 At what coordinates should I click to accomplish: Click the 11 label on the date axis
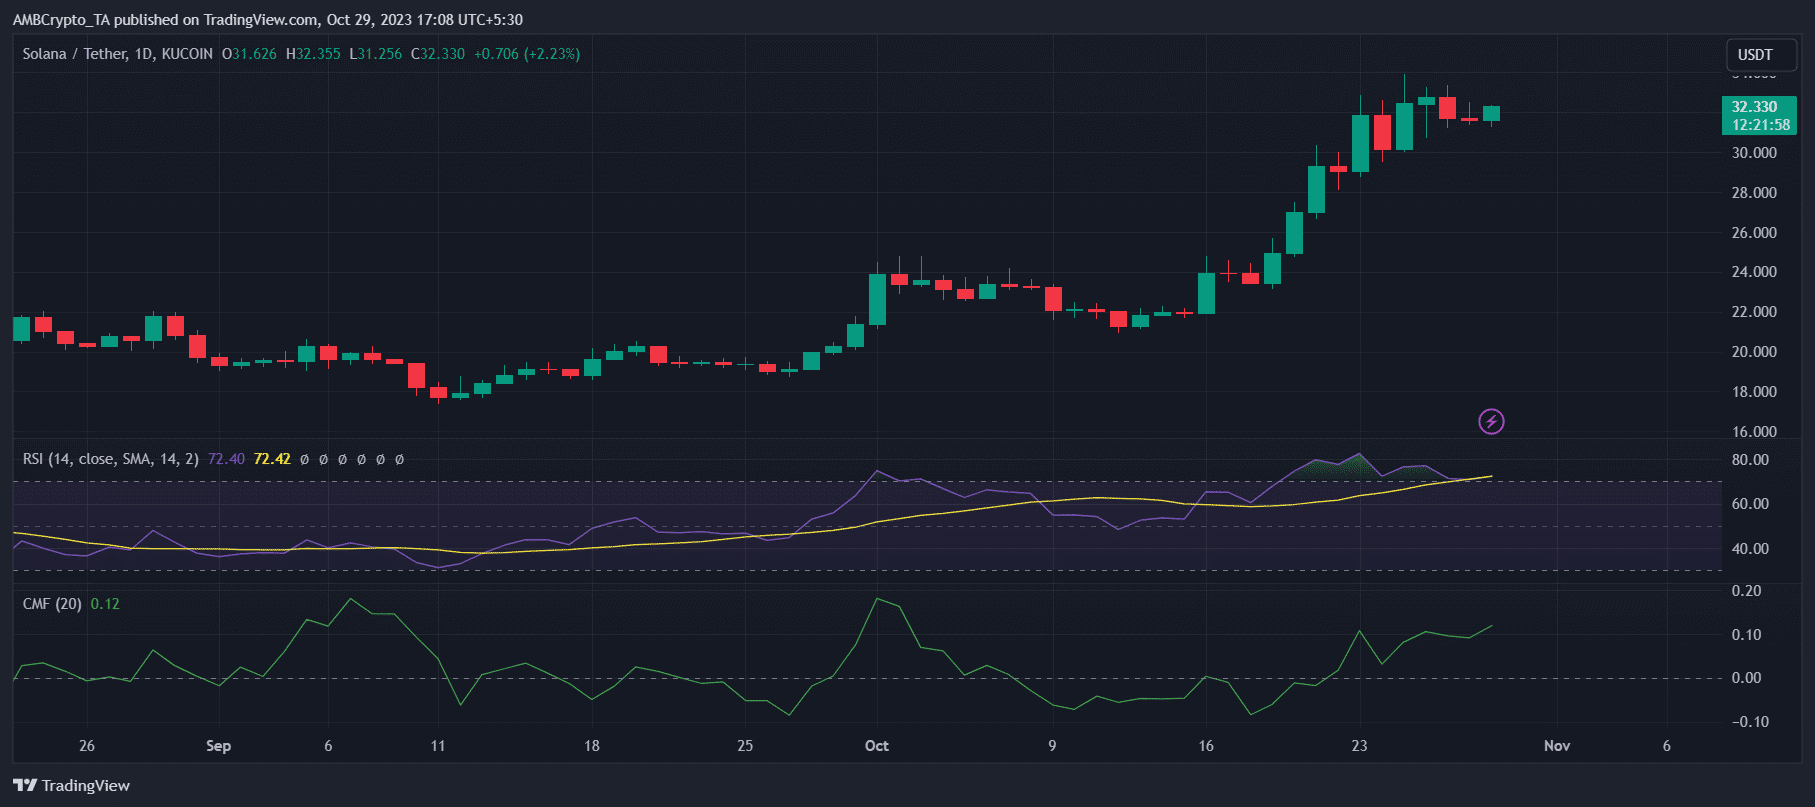pyautogui.click(x=438, y=746)
